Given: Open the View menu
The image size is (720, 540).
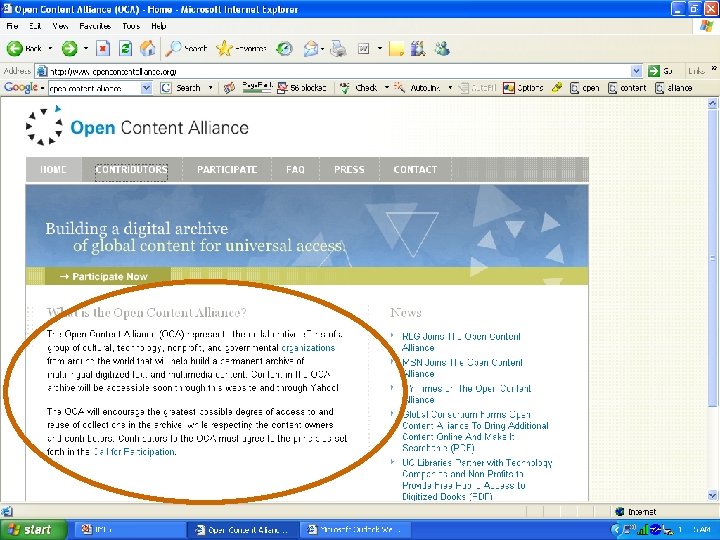Looking at the screenshot, I should (x=60, y=26).
